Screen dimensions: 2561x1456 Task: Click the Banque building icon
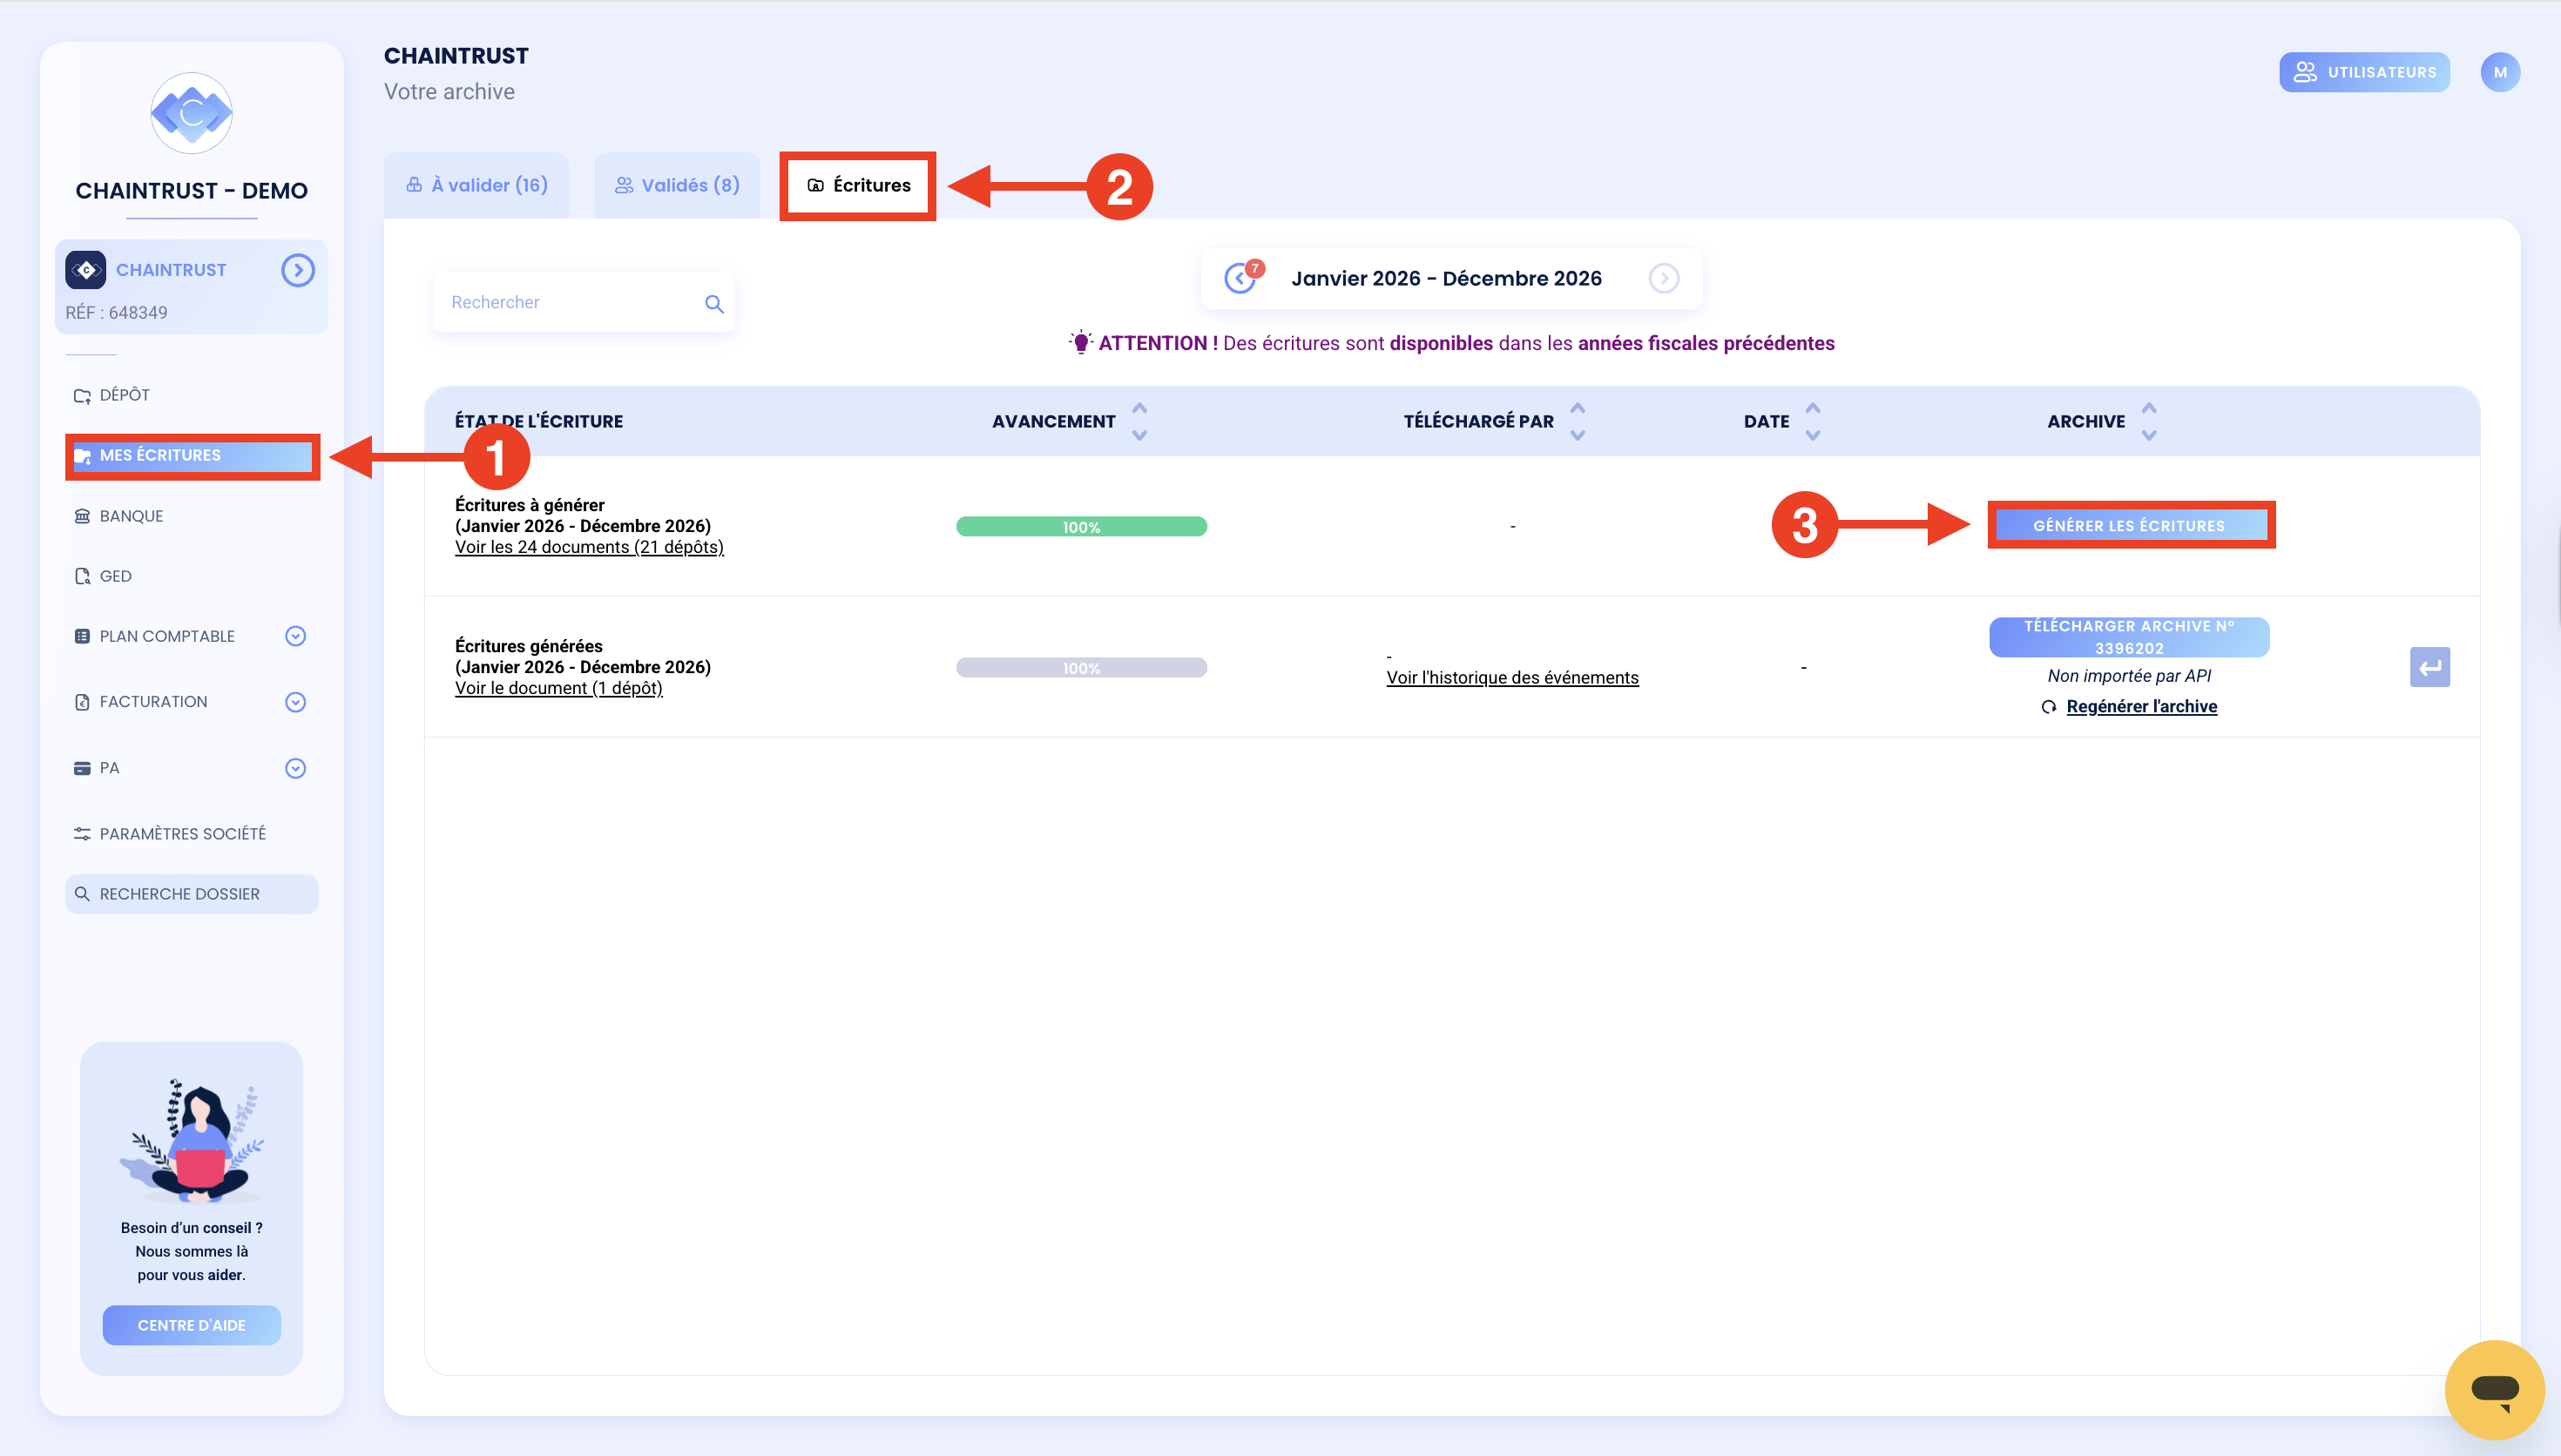[82, 516]
